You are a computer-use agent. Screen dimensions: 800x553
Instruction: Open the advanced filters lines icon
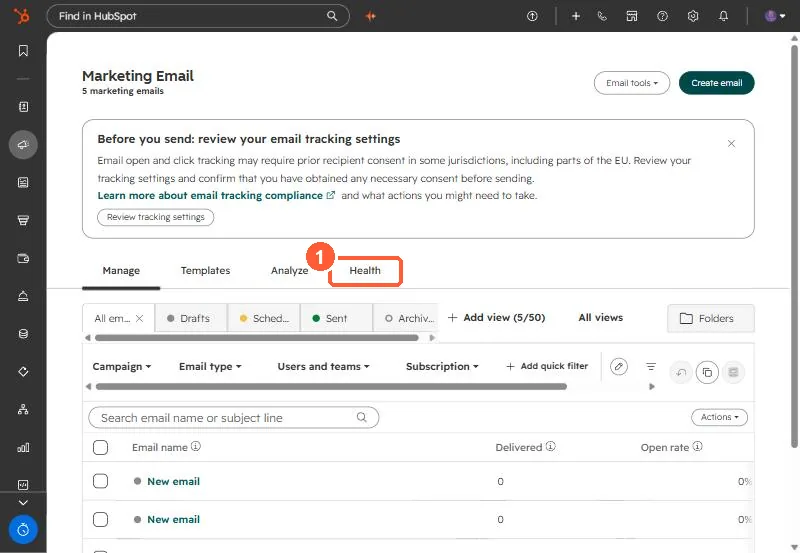tap(651, 366)
